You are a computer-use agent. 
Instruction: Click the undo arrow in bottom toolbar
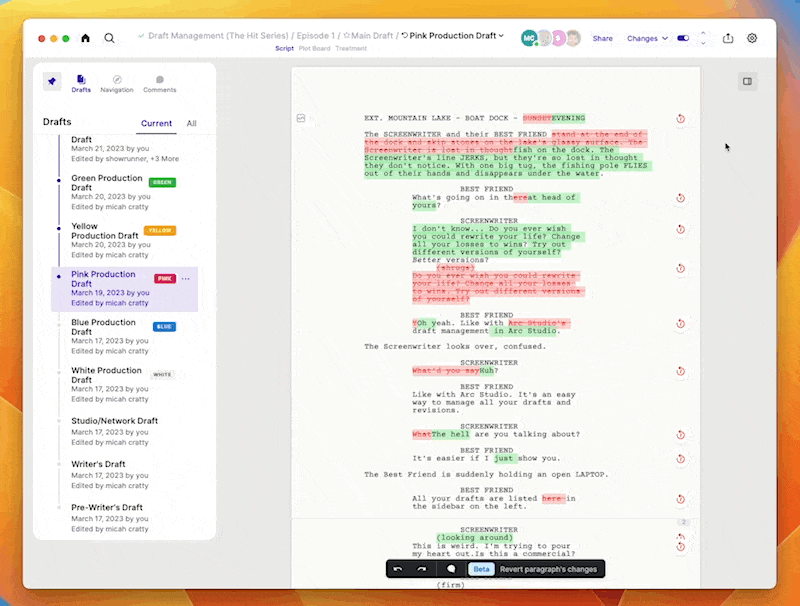tap(398, 569)
